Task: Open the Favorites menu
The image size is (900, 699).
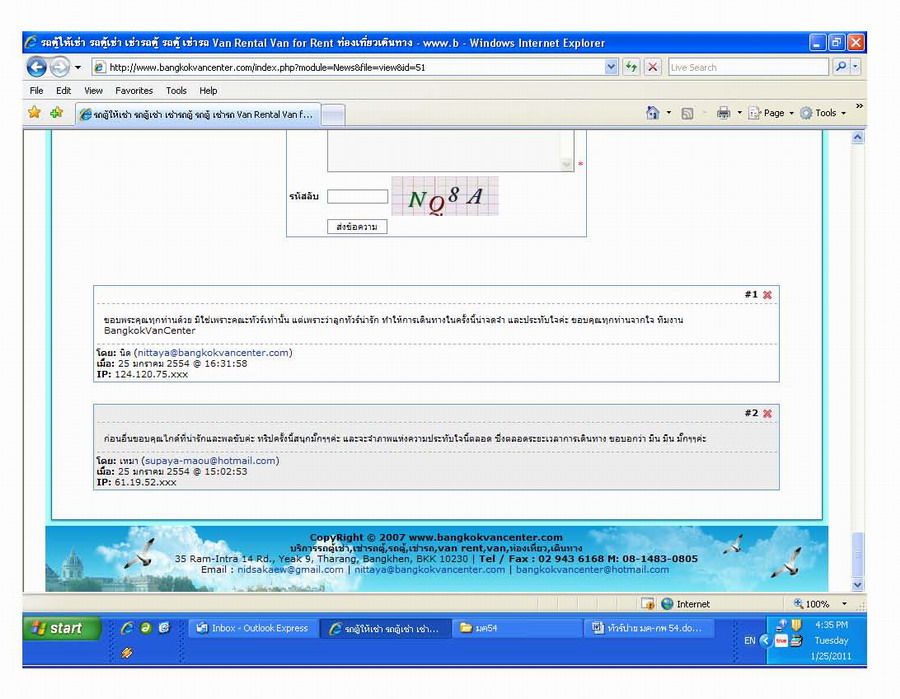Action: [x=134, y=91]
